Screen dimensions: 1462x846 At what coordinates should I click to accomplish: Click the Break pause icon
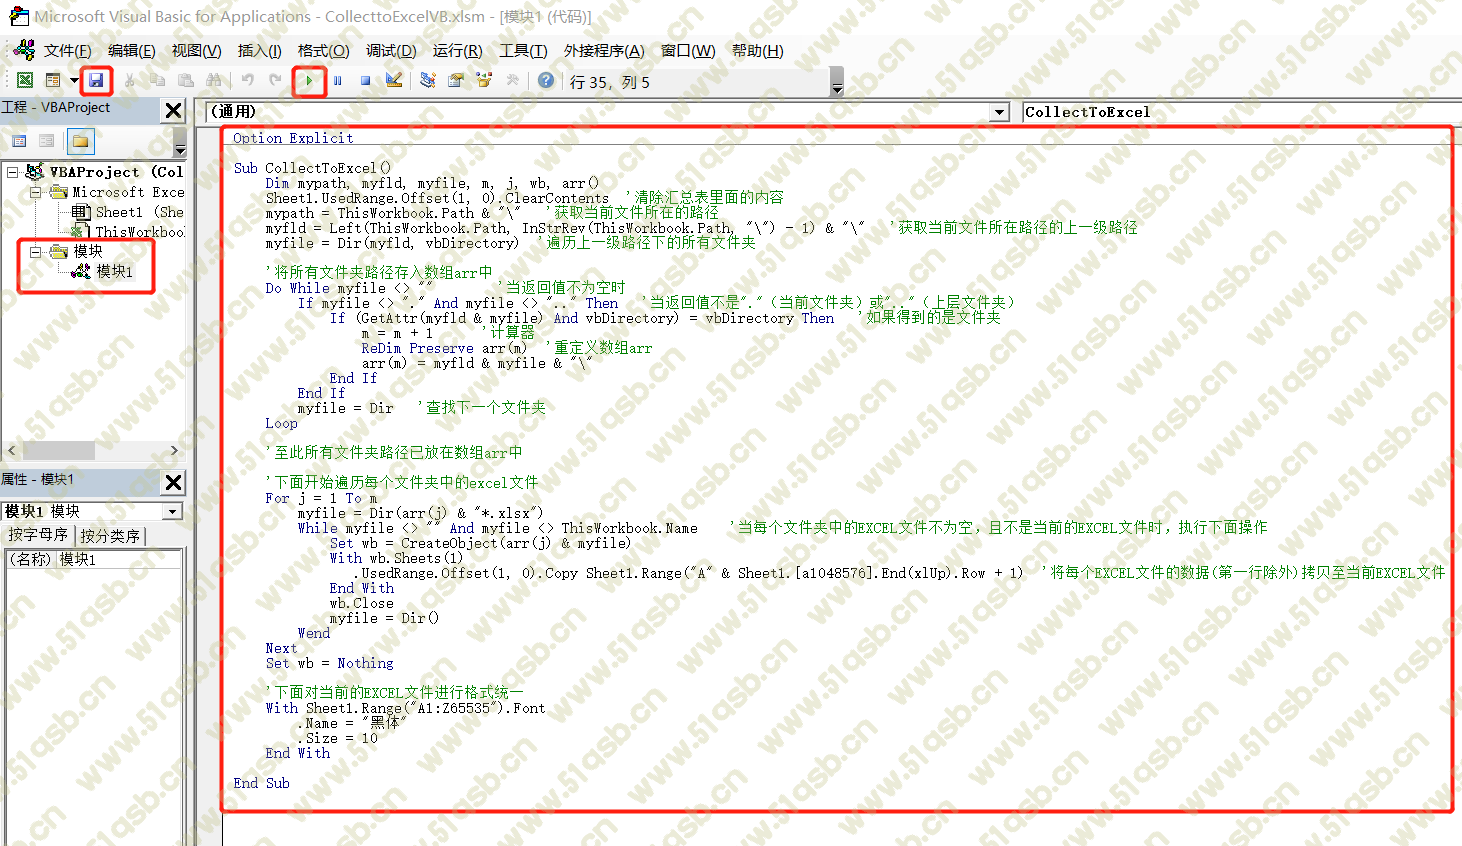coord(337,80)
